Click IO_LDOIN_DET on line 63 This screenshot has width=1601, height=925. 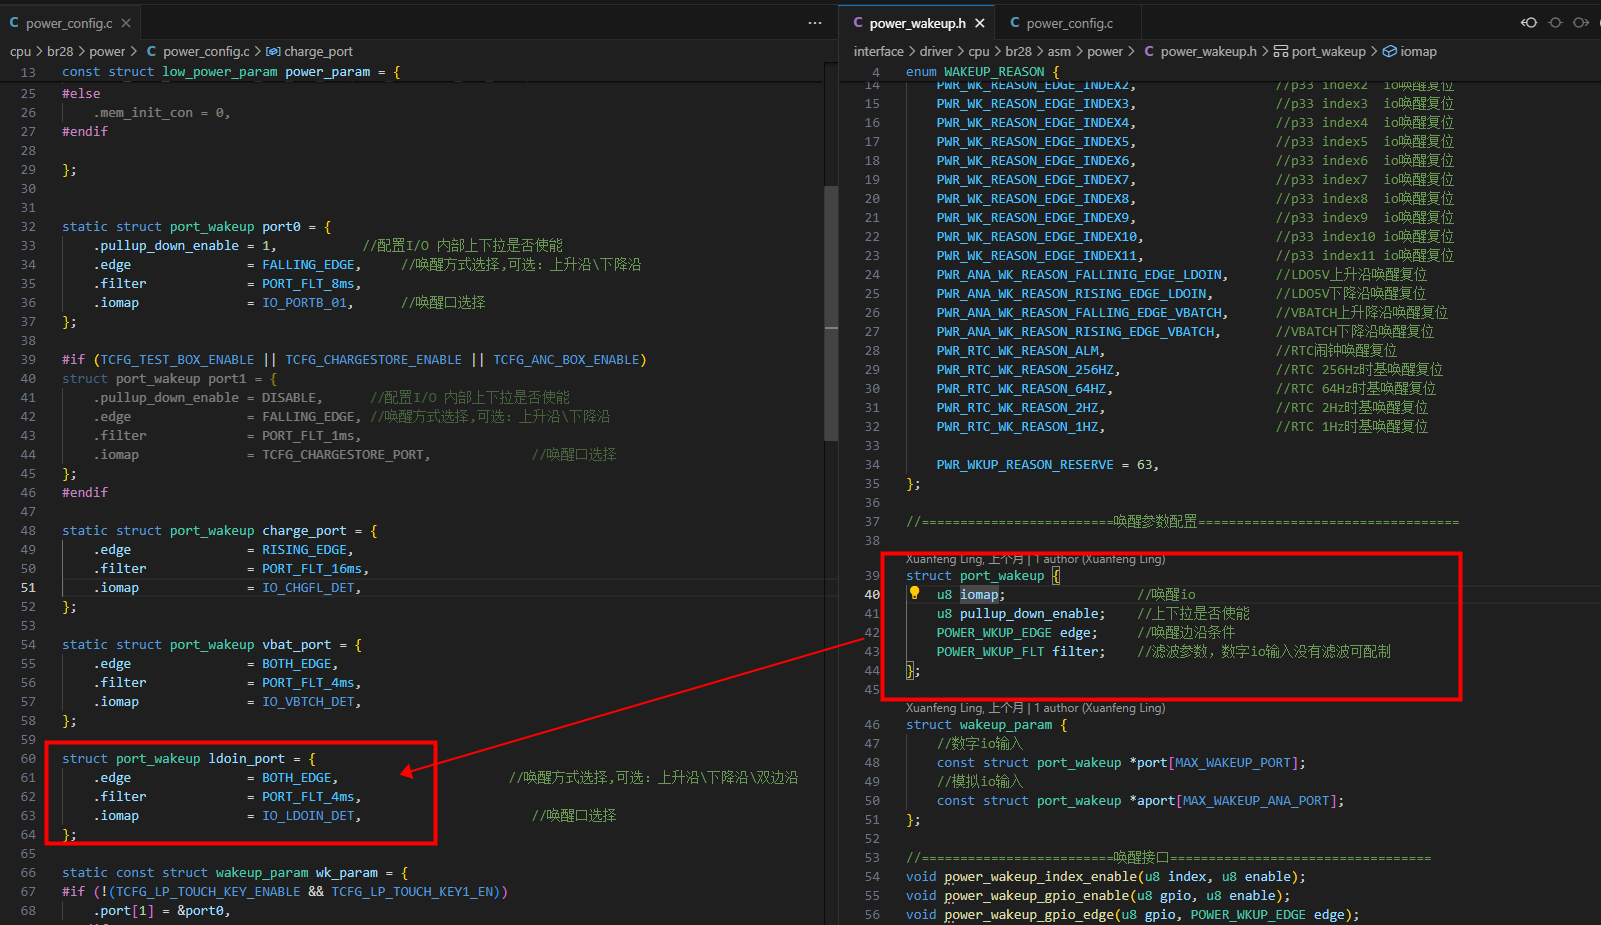(308, 816)
